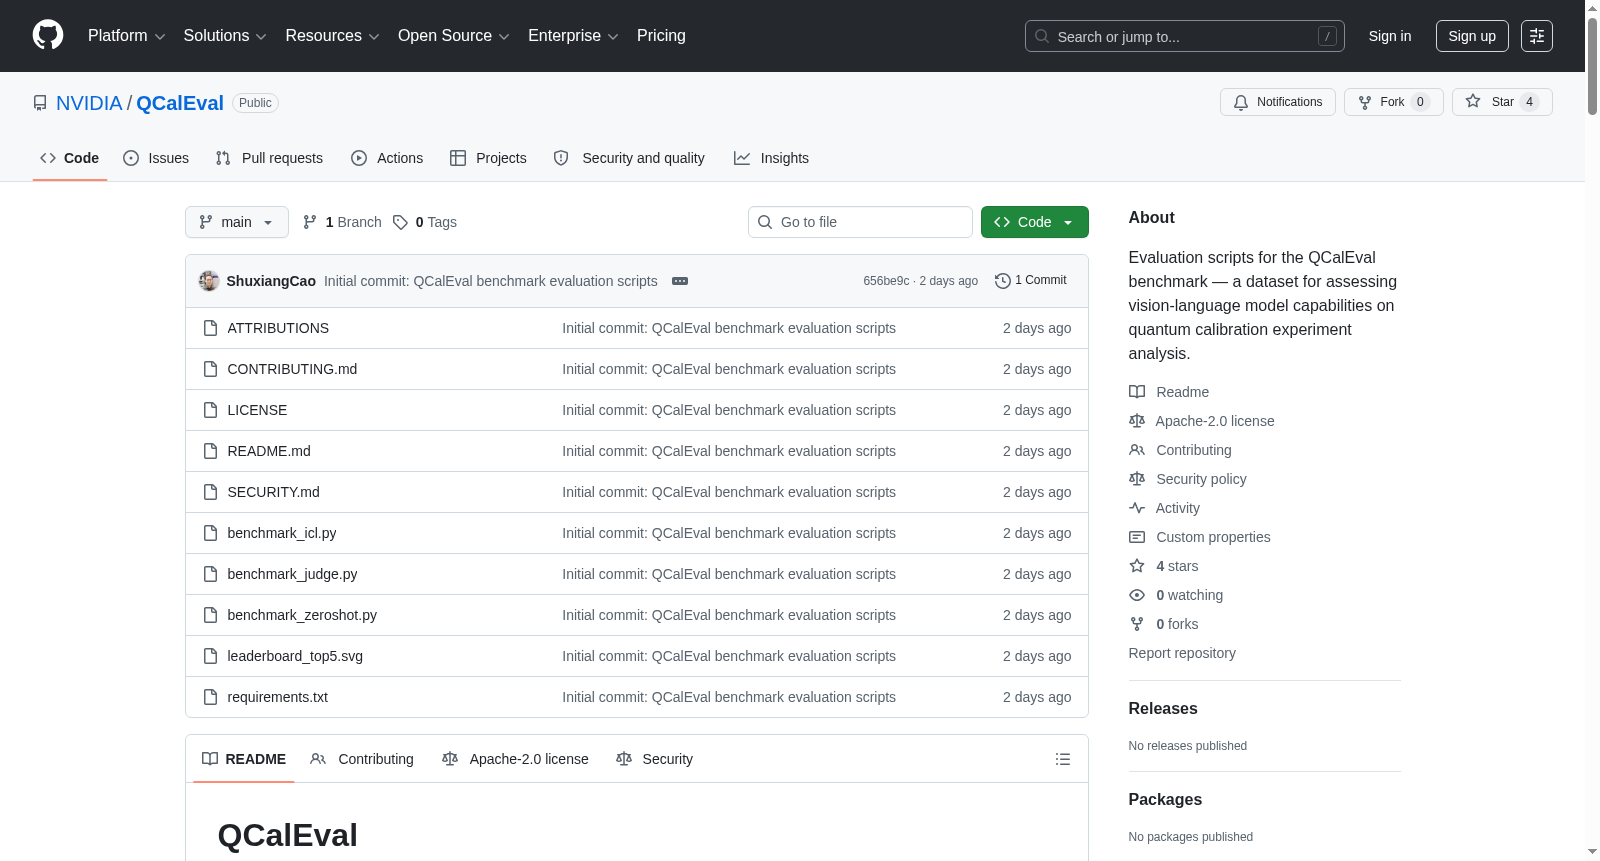
Task: Click the Pricing link
Action: [x=661, y=36]
